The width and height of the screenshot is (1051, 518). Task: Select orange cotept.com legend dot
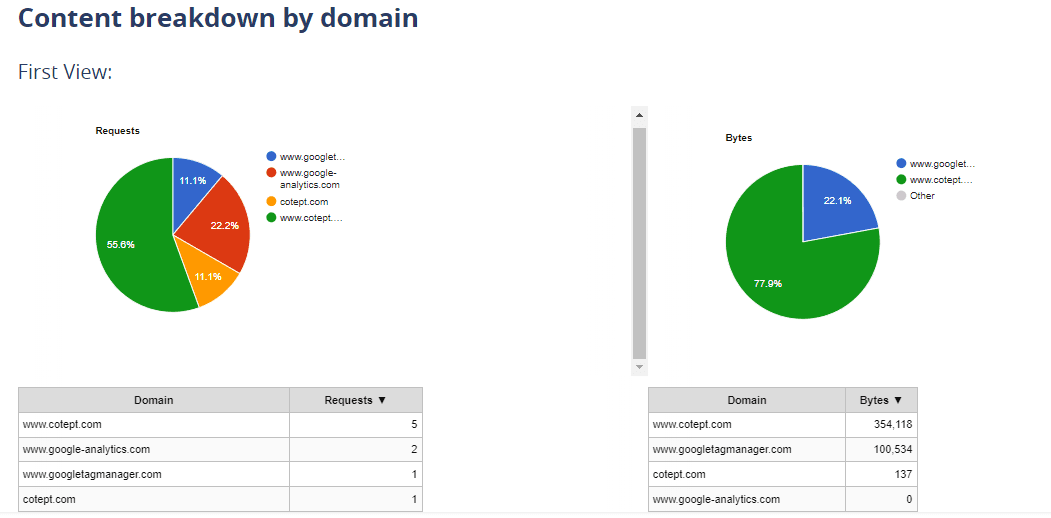pyautogui.click(x=272, y=201)
